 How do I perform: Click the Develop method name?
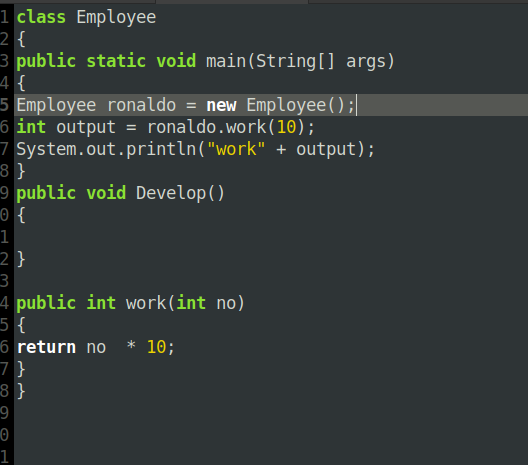(171, 194)
